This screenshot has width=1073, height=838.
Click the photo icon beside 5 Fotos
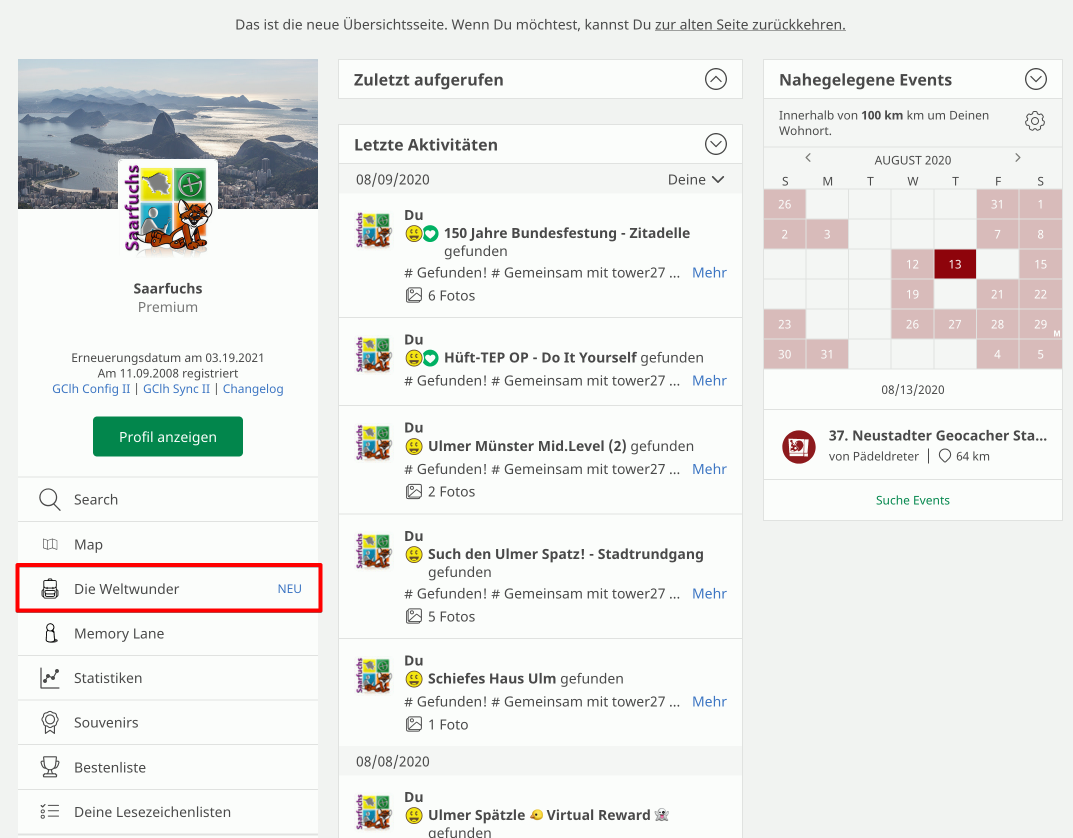tap(413, 616)
